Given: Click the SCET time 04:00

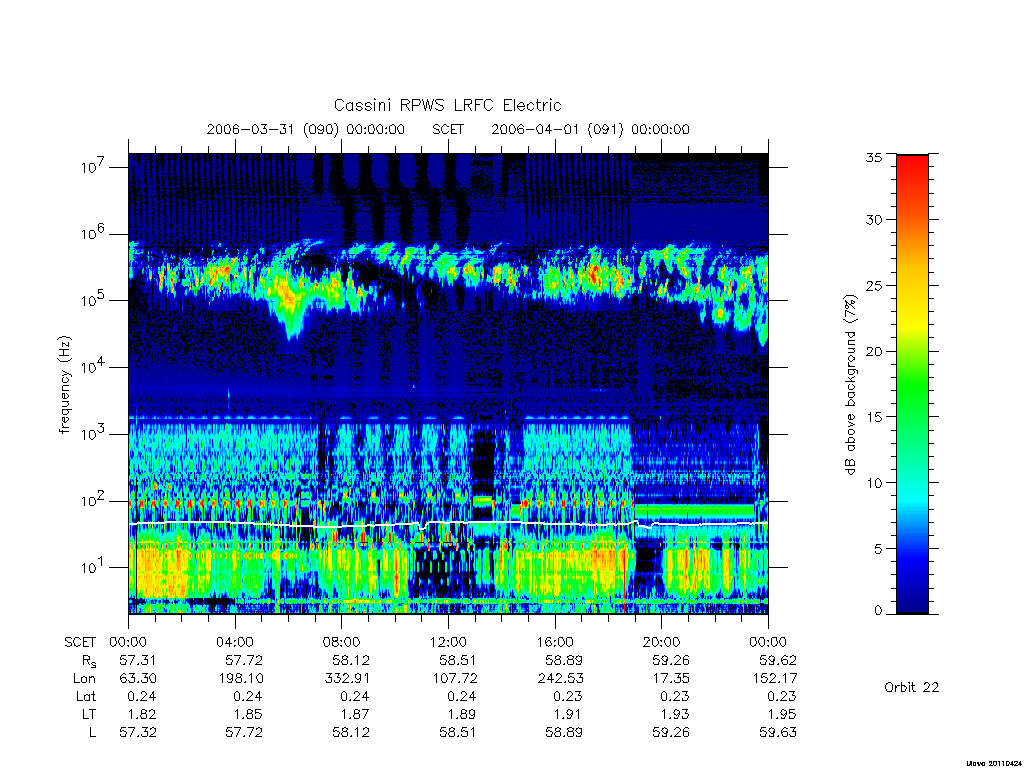Looking at the screenshot, I should [235, 642].
